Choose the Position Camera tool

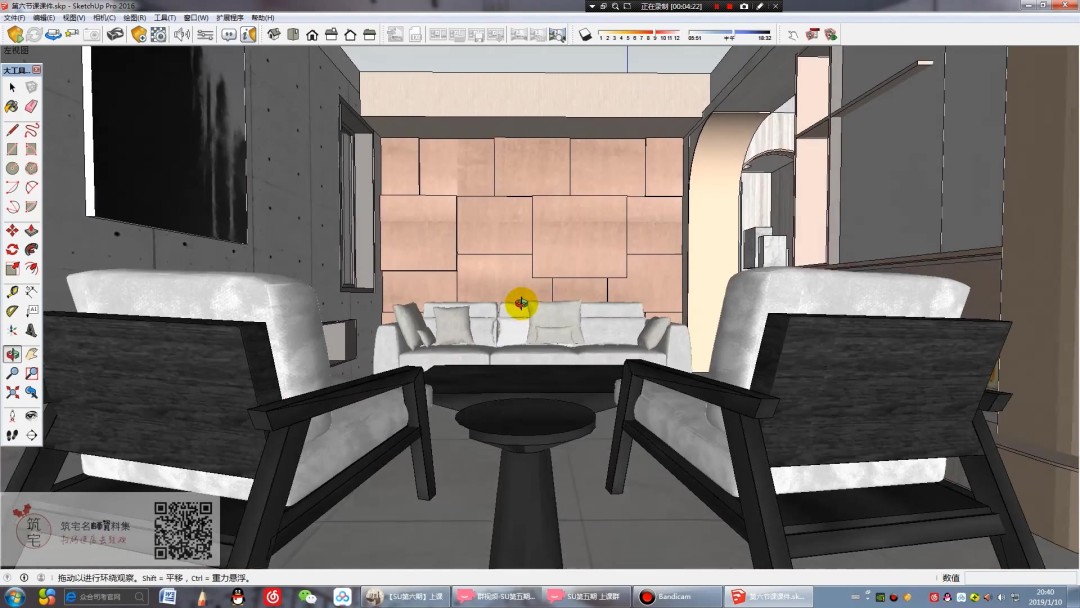(x=12, y=416)
